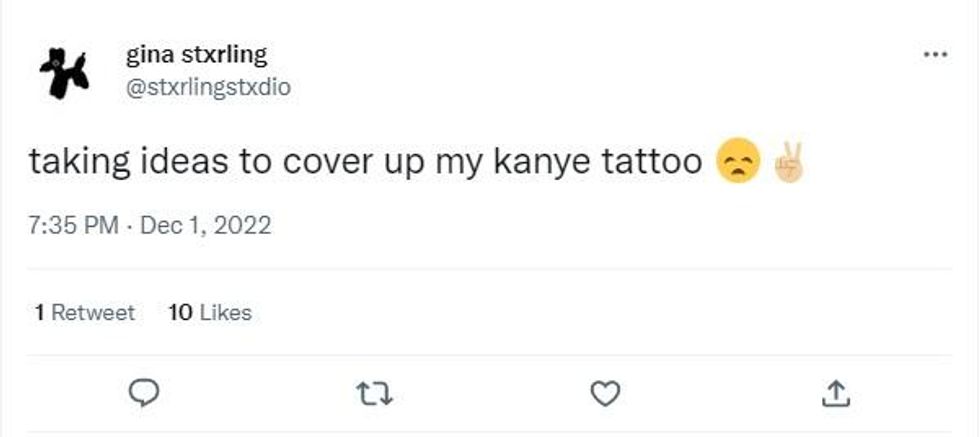Click the words "cover up" in the tweet
The height and width of the screenshot is (437, 980).
pyautogui.click(x=340, y=163)
